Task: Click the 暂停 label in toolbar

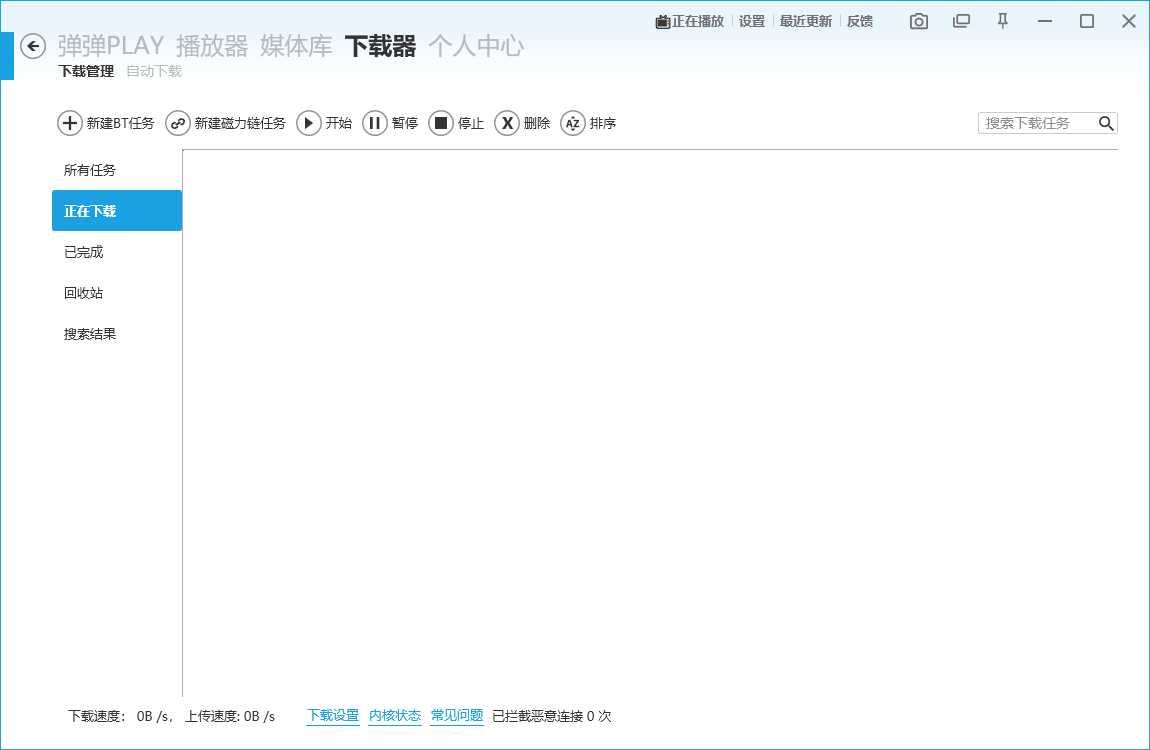Action: click(x=405, y=123)
